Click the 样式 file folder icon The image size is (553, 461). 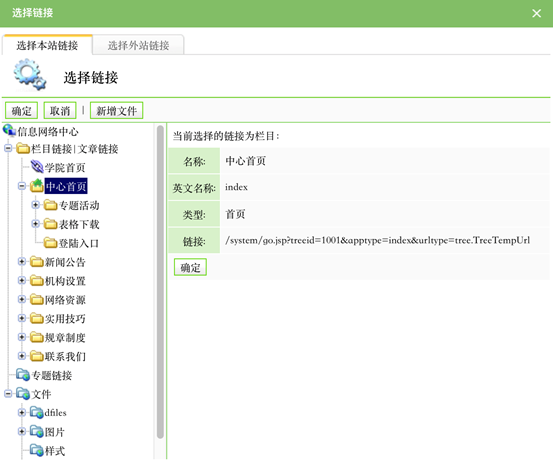37,450
